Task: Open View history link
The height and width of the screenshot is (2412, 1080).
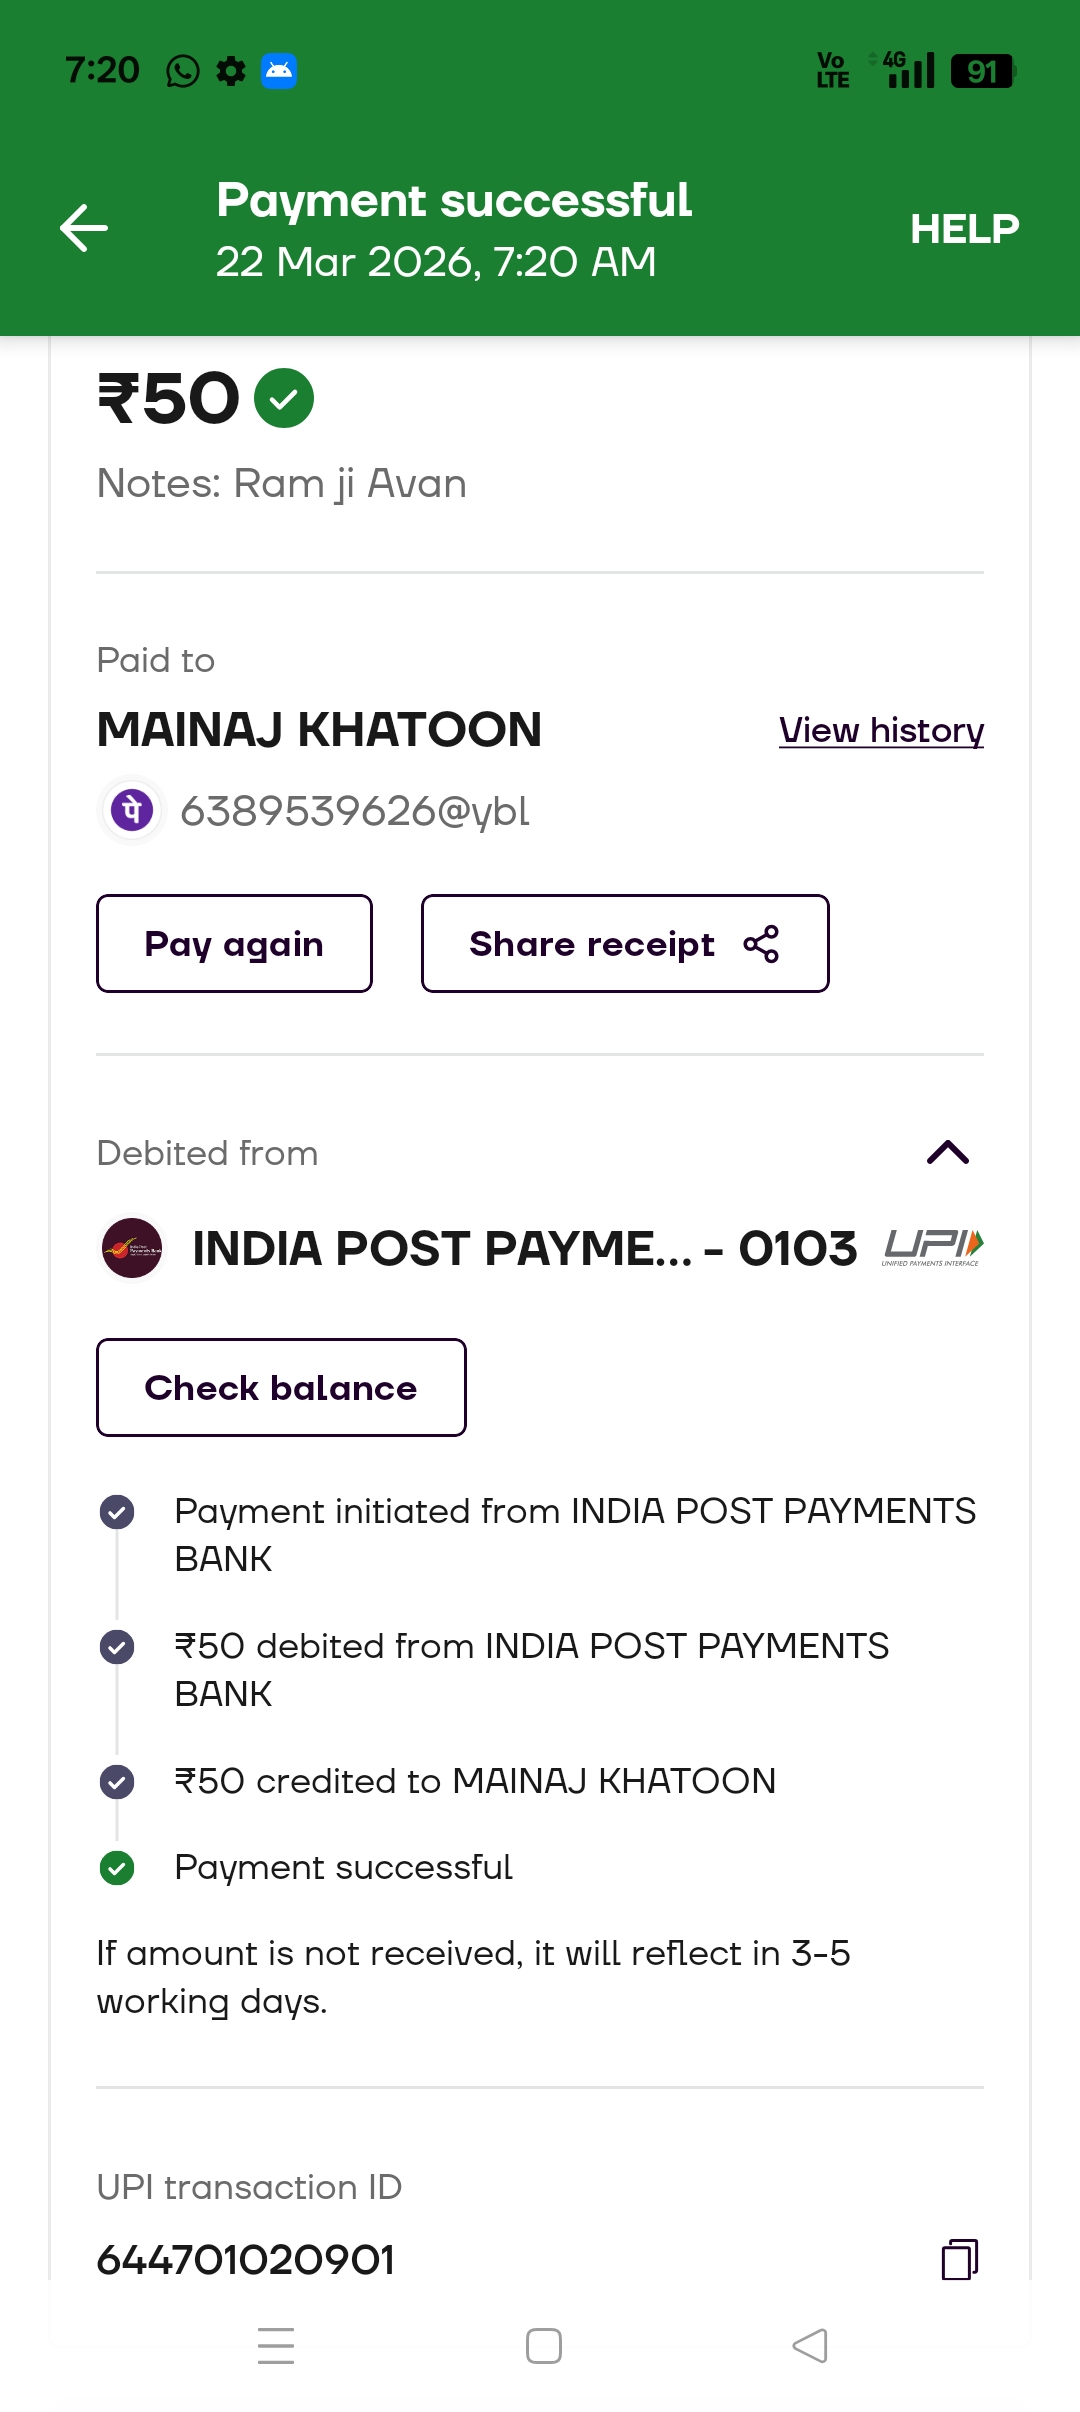Action: click(x=881, y=731)
